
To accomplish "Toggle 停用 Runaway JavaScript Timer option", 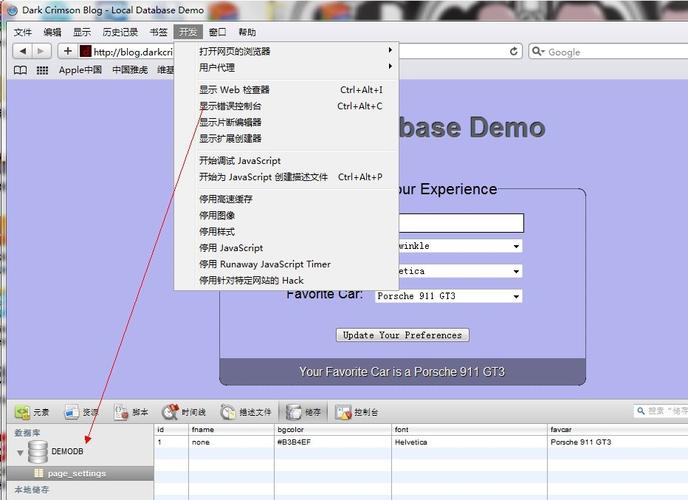I will [x=287, y=264].
